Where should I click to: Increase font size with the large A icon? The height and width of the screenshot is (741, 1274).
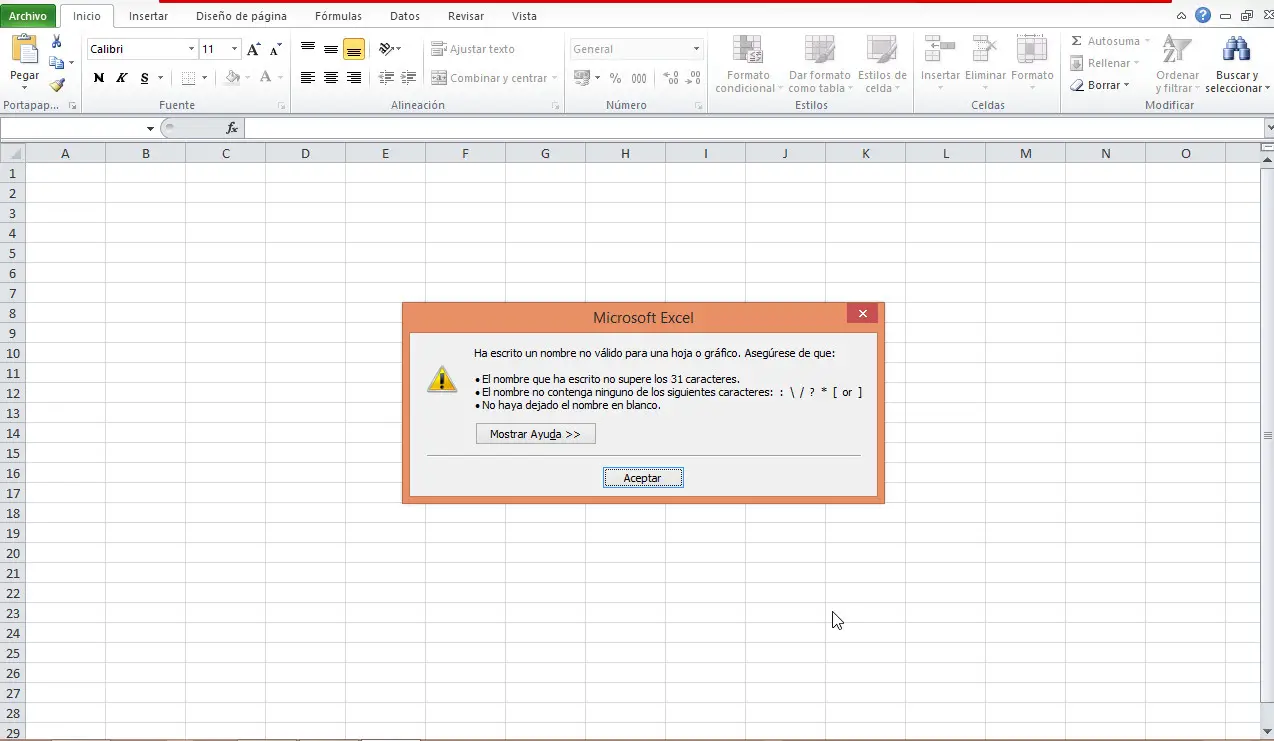254,49
